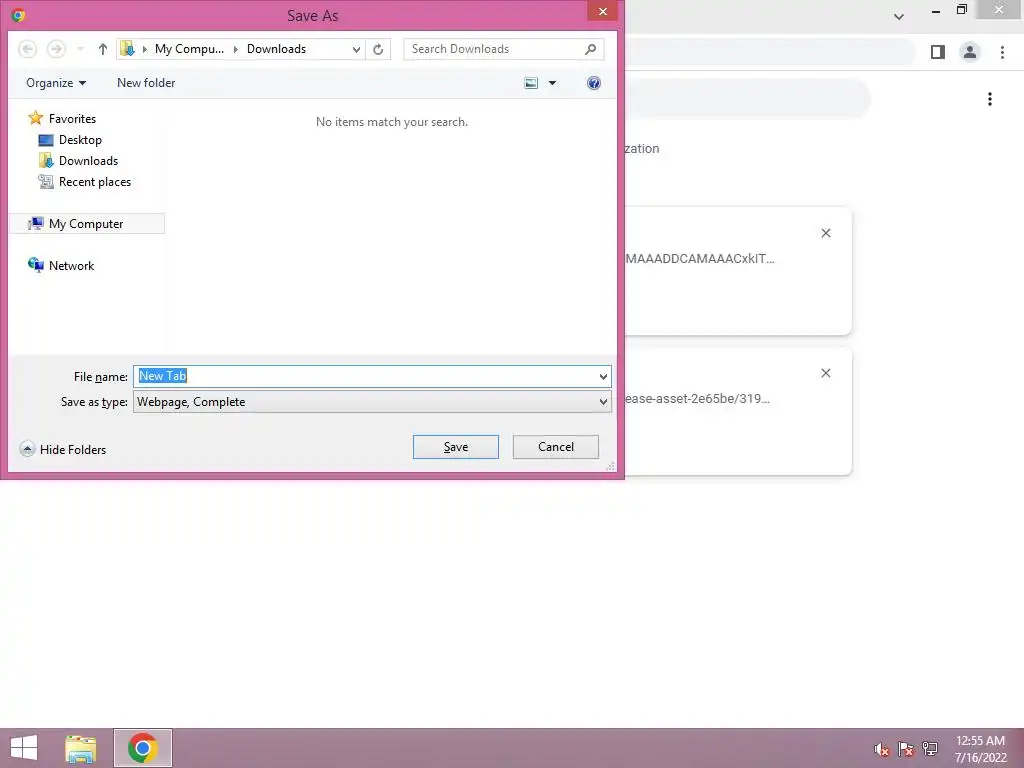Change your view icon button
This screenshot has height=768, width=1024.
(x=532, y=83)
